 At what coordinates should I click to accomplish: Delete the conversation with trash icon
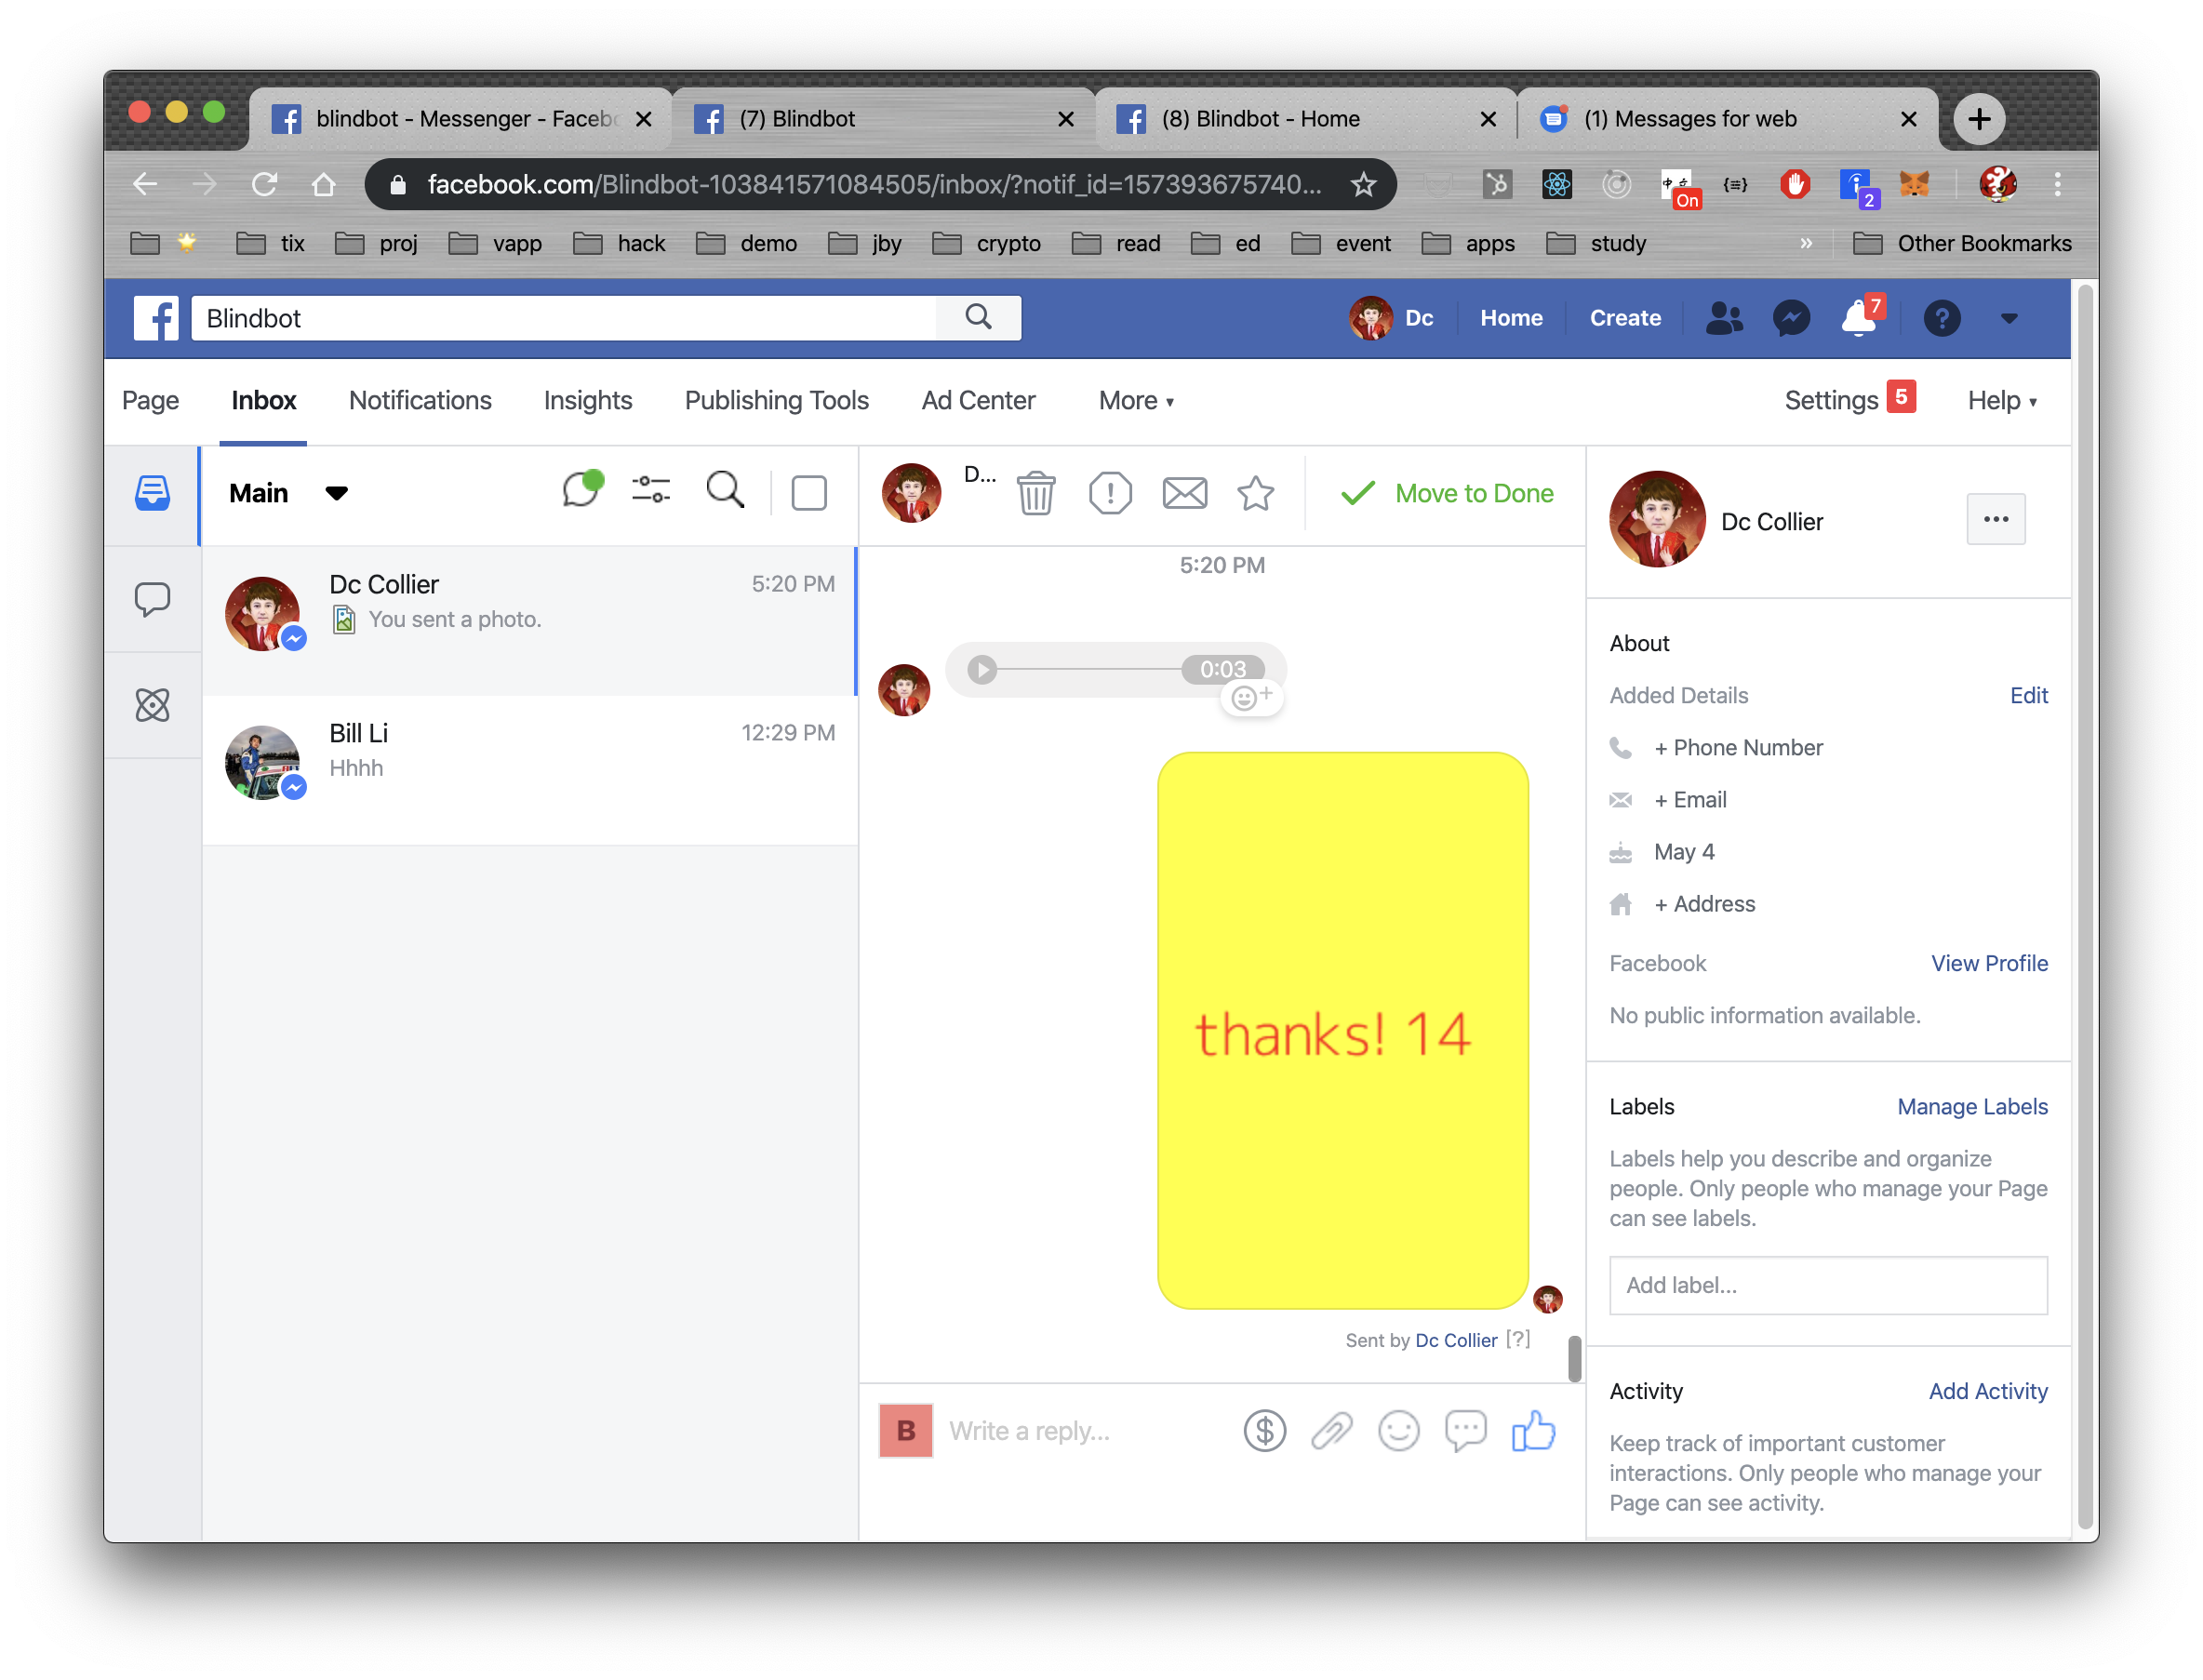[x=1036, y=493]
